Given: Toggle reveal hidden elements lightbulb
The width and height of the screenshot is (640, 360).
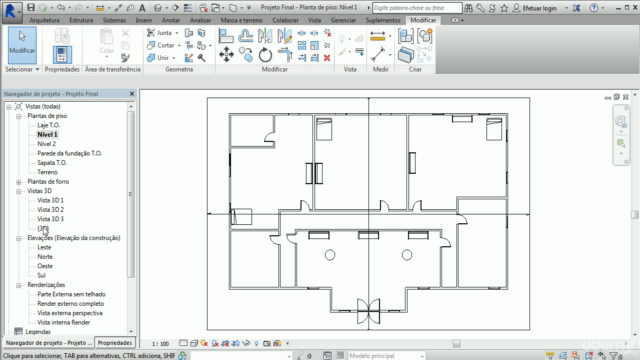Looking at the screenshot, I should coord(256,344).
